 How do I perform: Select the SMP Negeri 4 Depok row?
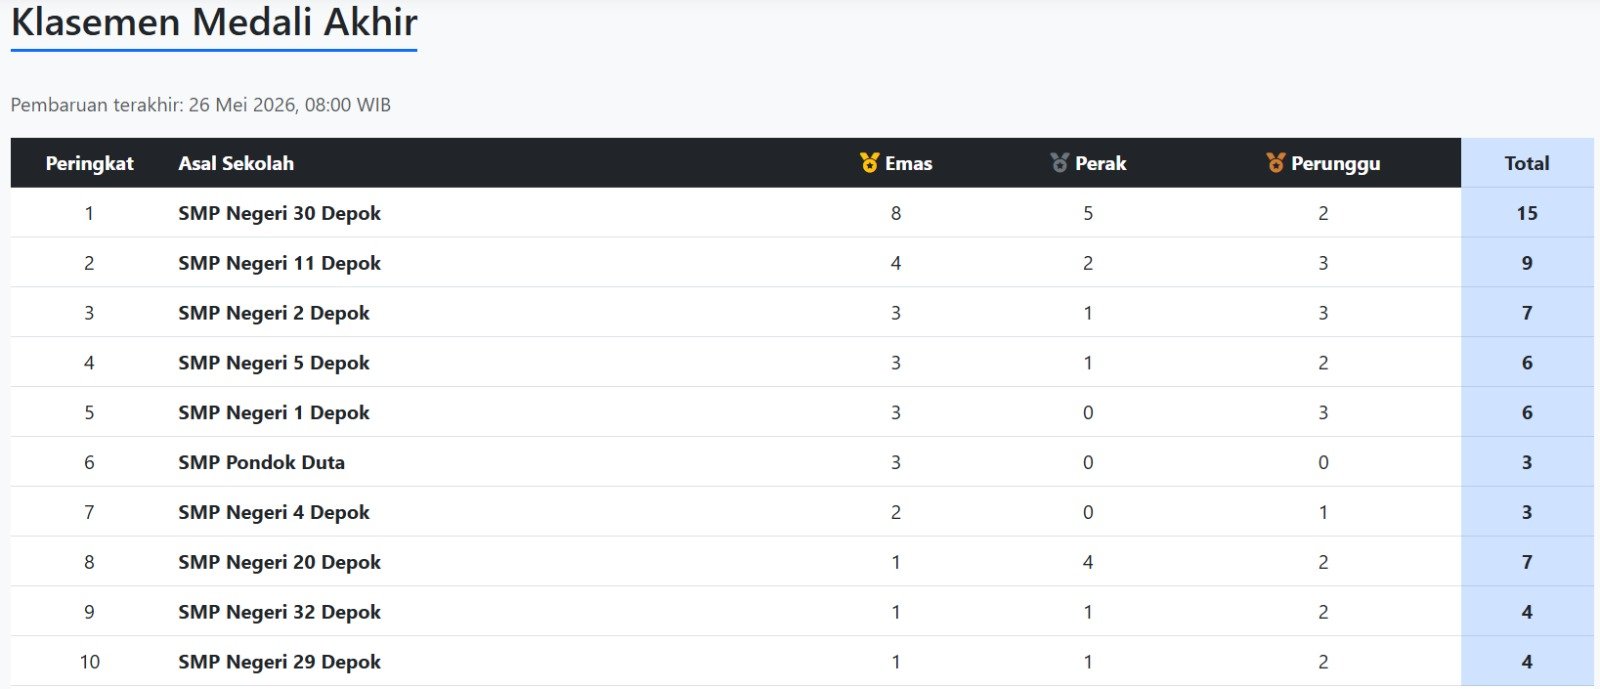[802, 512]
